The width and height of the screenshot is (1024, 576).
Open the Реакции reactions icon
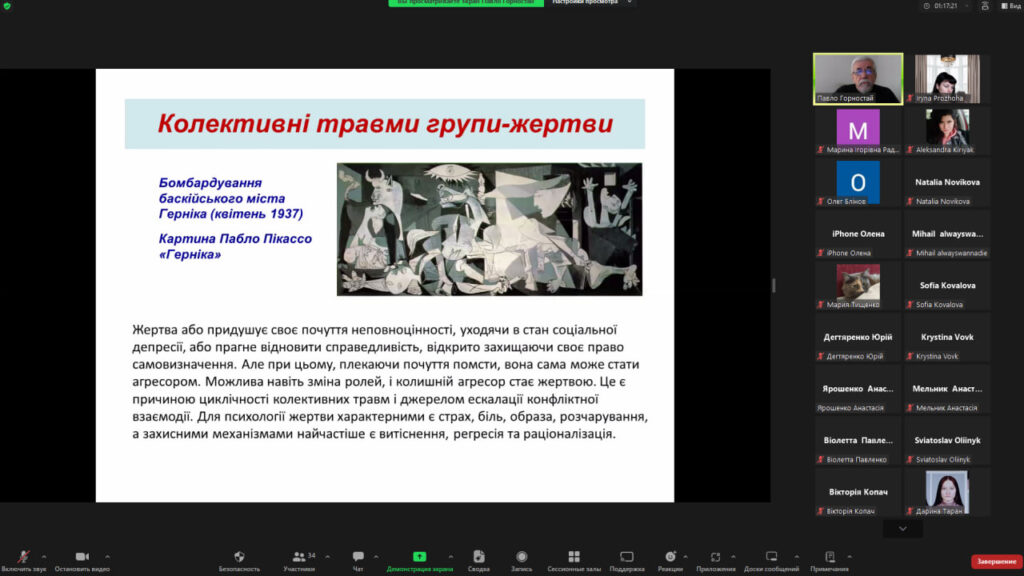pos(670,558)
